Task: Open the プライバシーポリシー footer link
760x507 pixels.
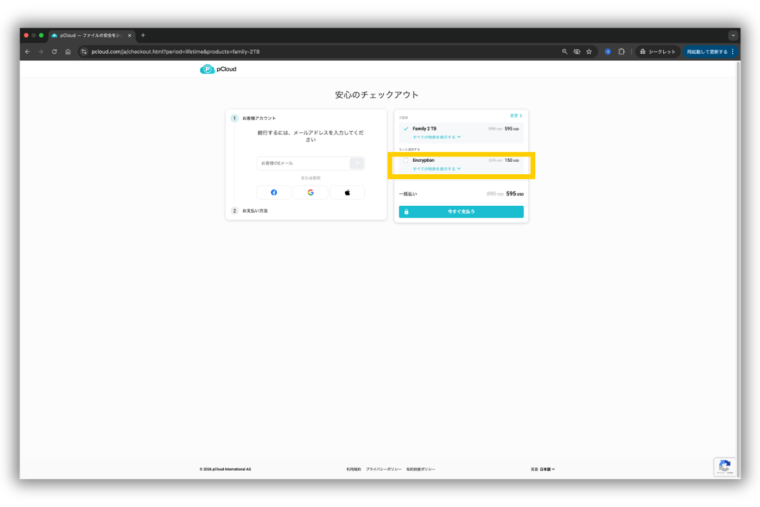Action: pyautogui.click(x=382, y=468)
